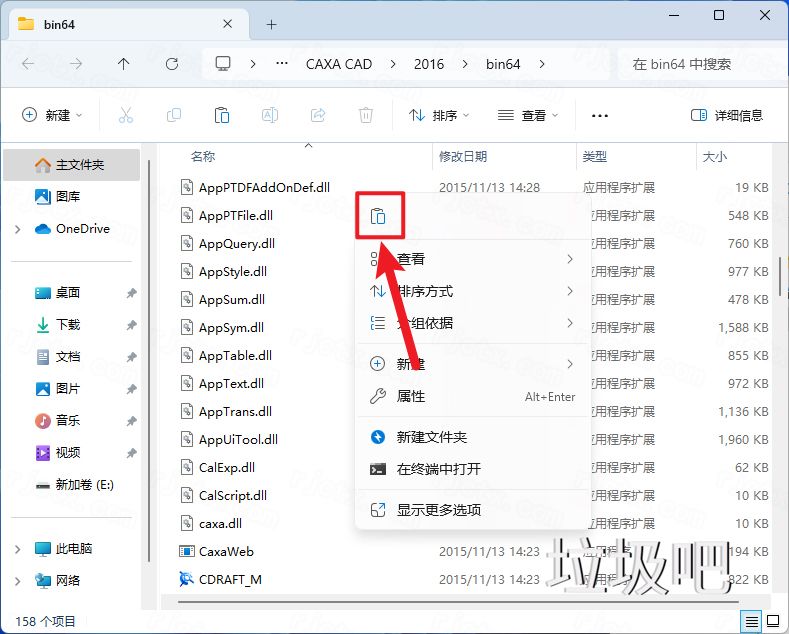
Task: Open new tab with plus button
Action: coord(271,23)
